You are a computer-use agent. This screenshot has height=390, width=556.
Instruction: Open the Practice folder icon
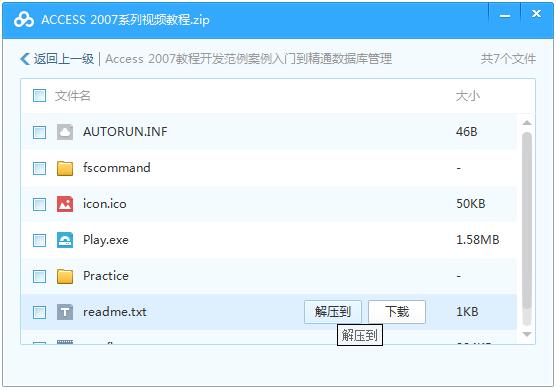pos(65,276)
